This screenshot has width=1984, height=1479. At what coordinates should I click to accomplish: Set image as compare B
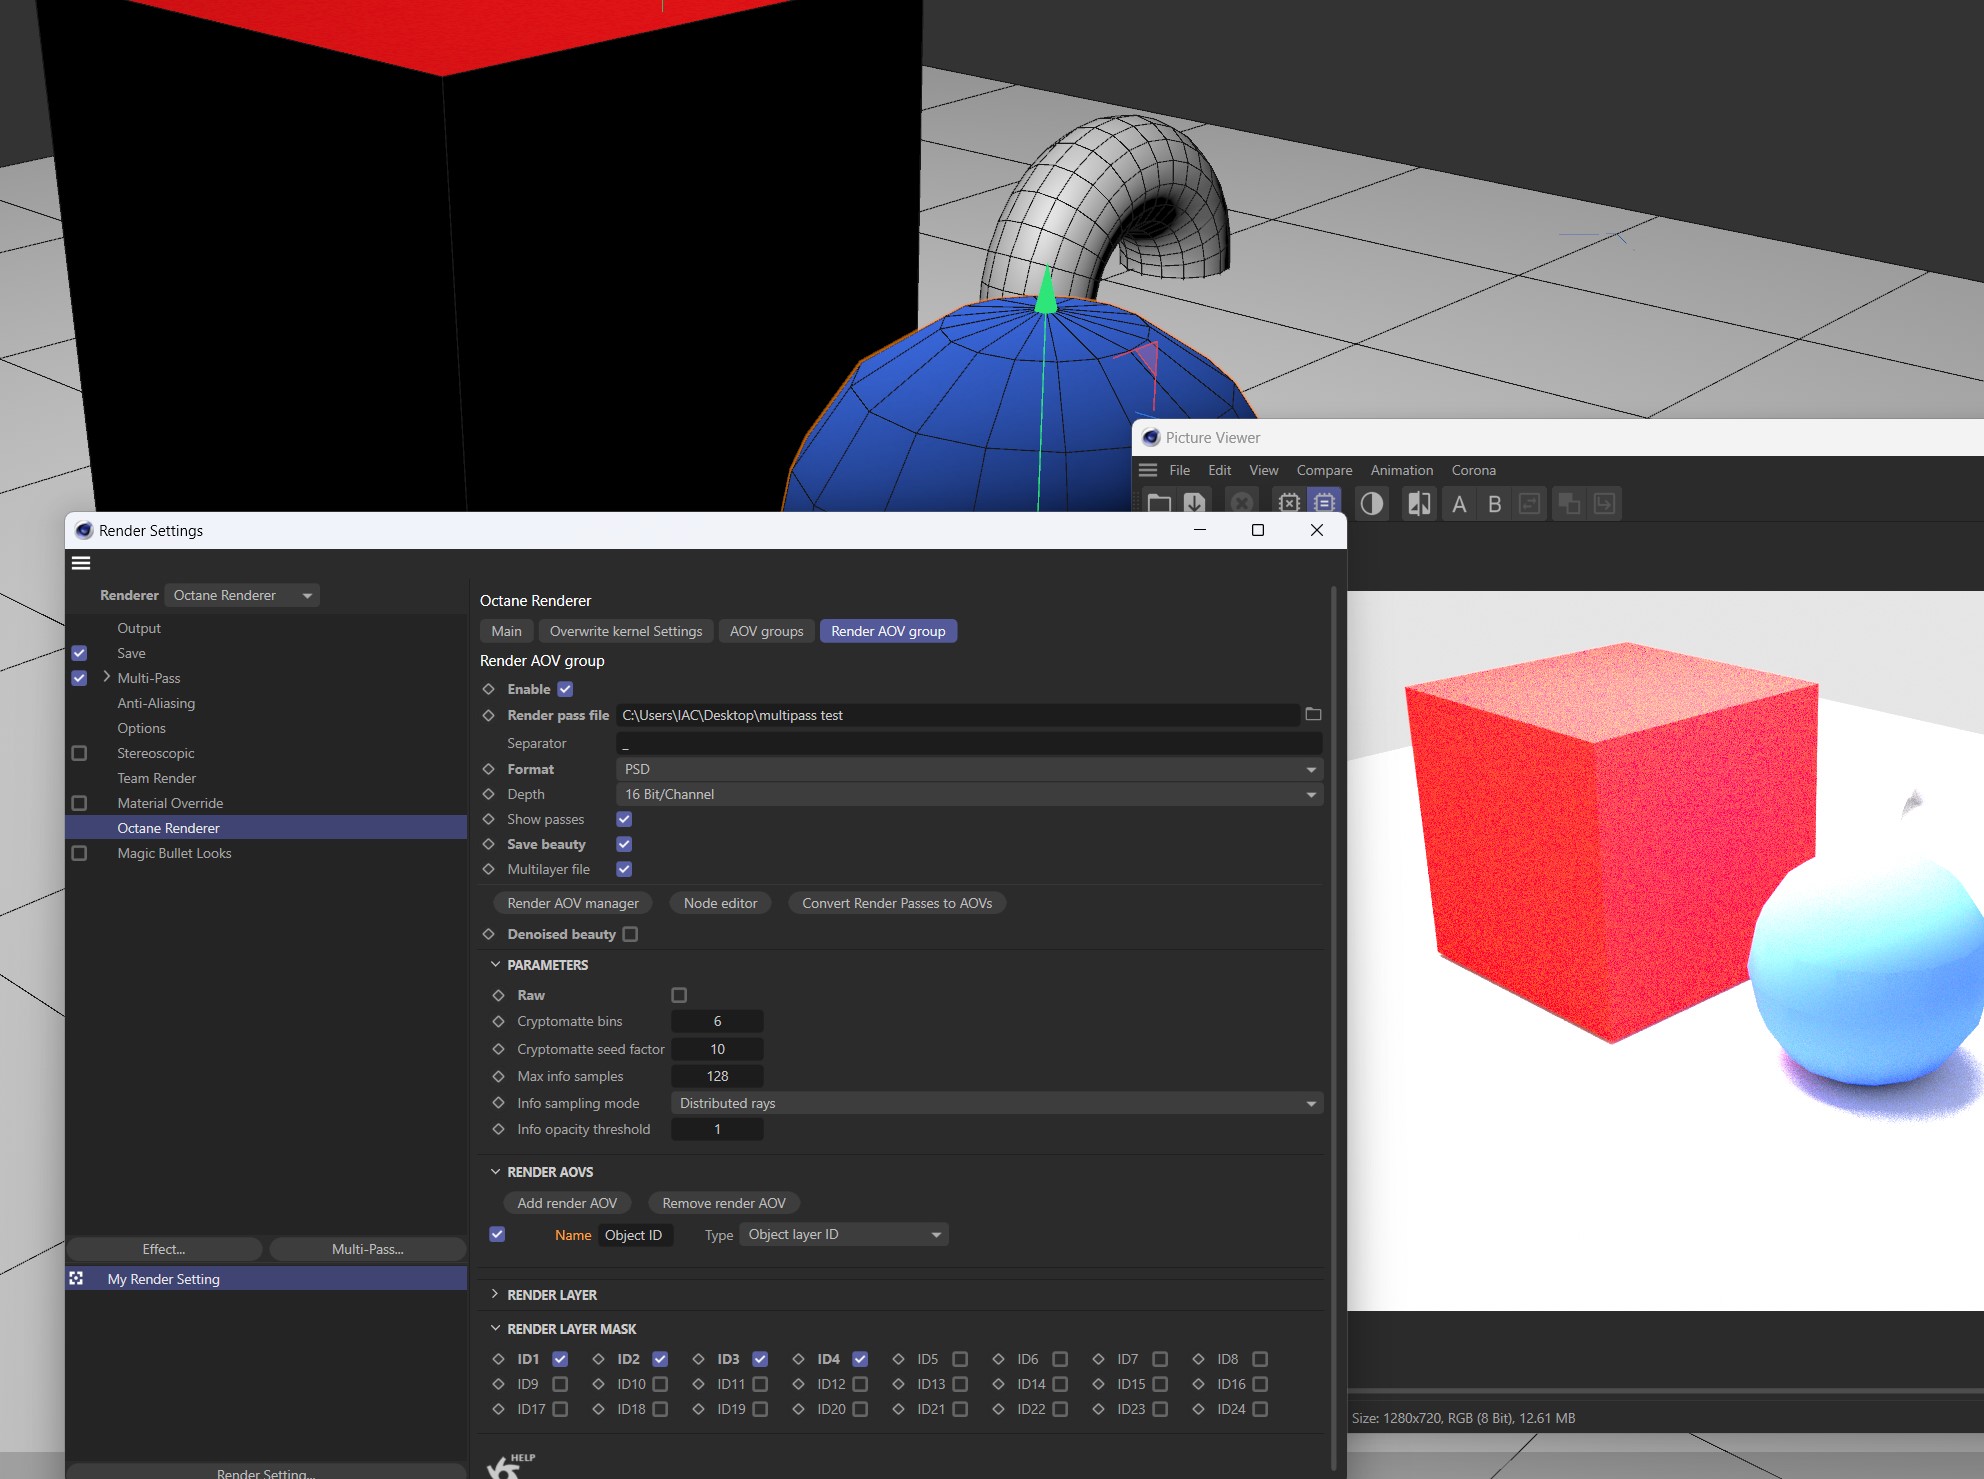pyautogui.click(x=1494, y=503)
